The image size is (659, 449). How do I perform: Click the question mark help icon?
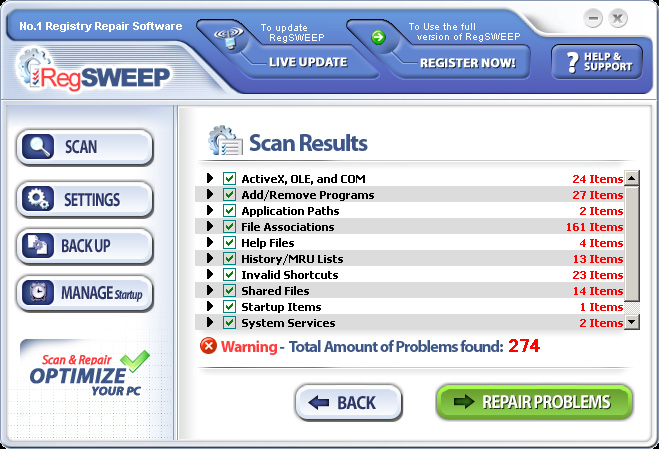pos(572,62)
